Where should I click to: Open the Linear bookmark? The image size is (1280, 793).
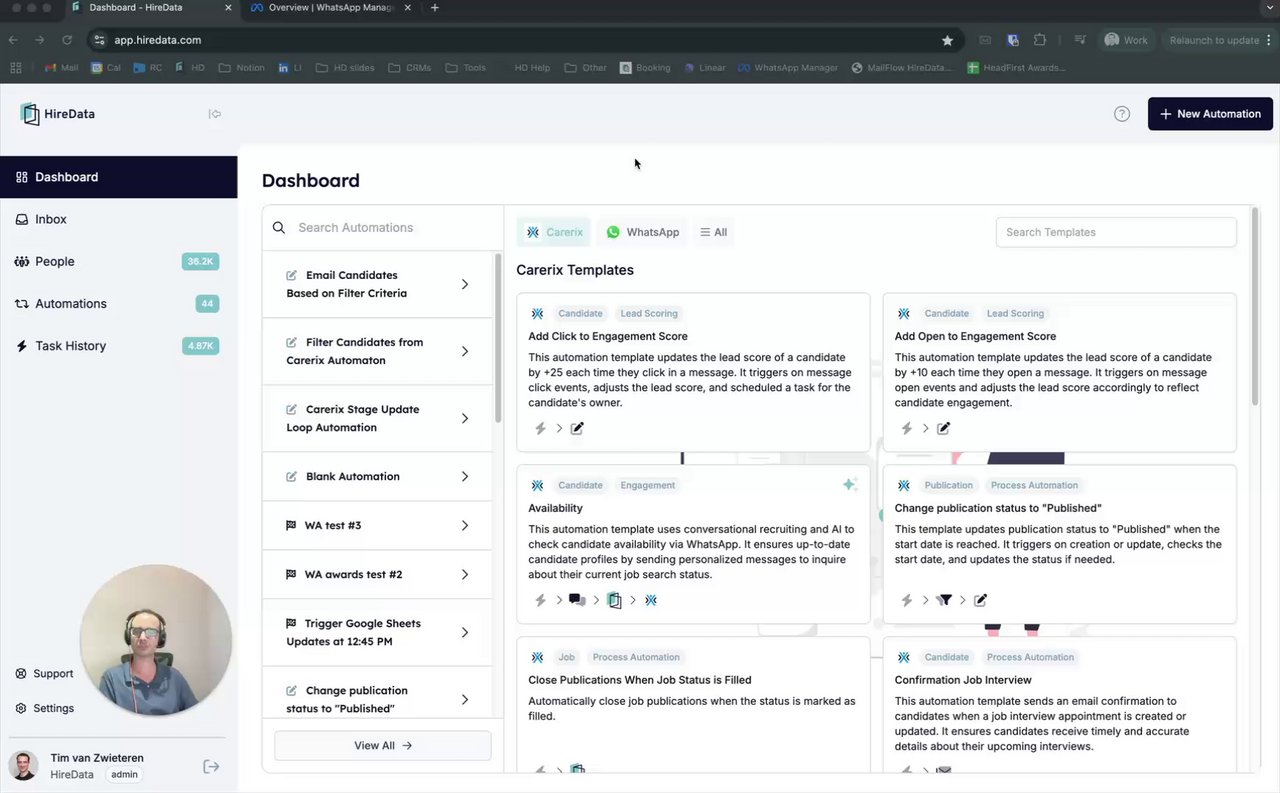click(705, 68)
